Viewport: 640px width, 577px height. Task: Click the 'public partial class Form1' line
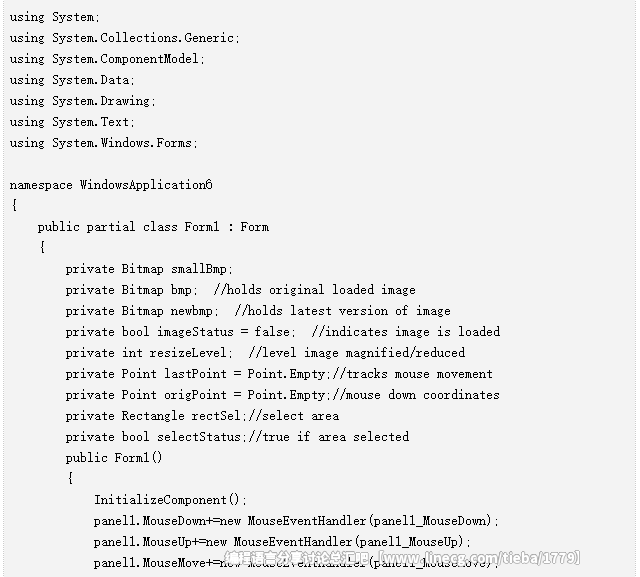tap(153, 227)
